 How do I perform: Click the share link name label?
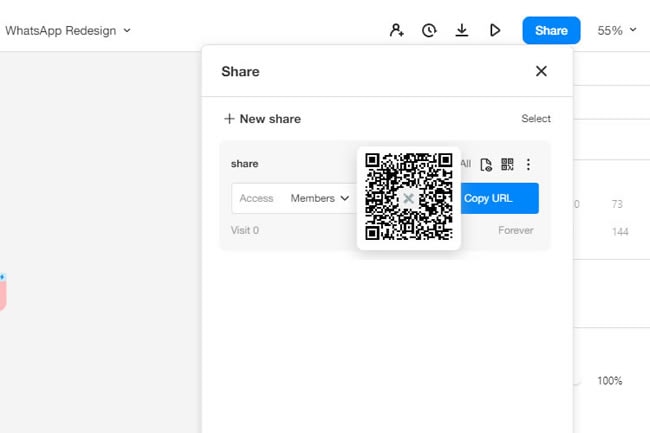pos(245,164)
